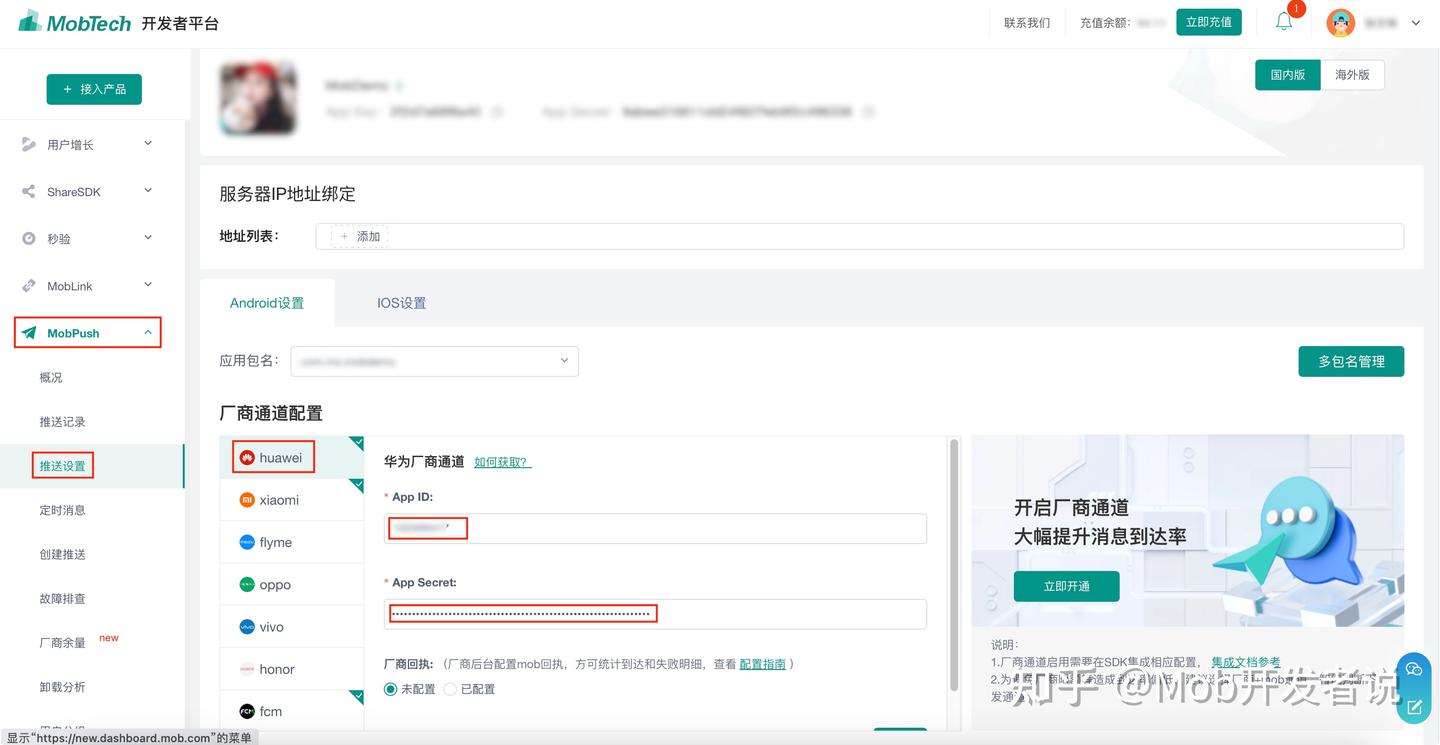Open the notification bell
This screenshot has width=1440, height=745.
[1284, 22]
